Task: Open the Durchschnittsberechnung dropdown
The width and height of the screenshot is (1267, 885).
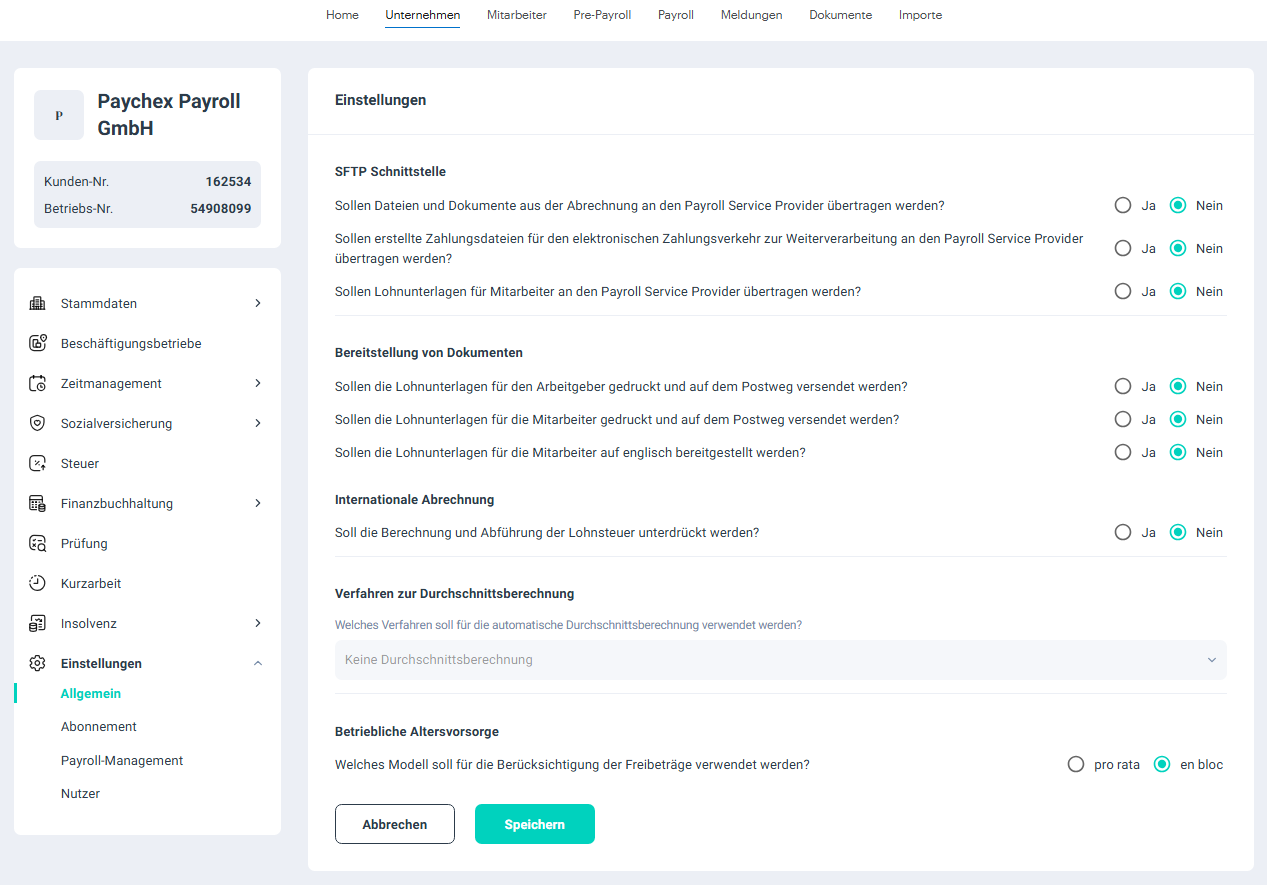Action: tap(780, 660)
